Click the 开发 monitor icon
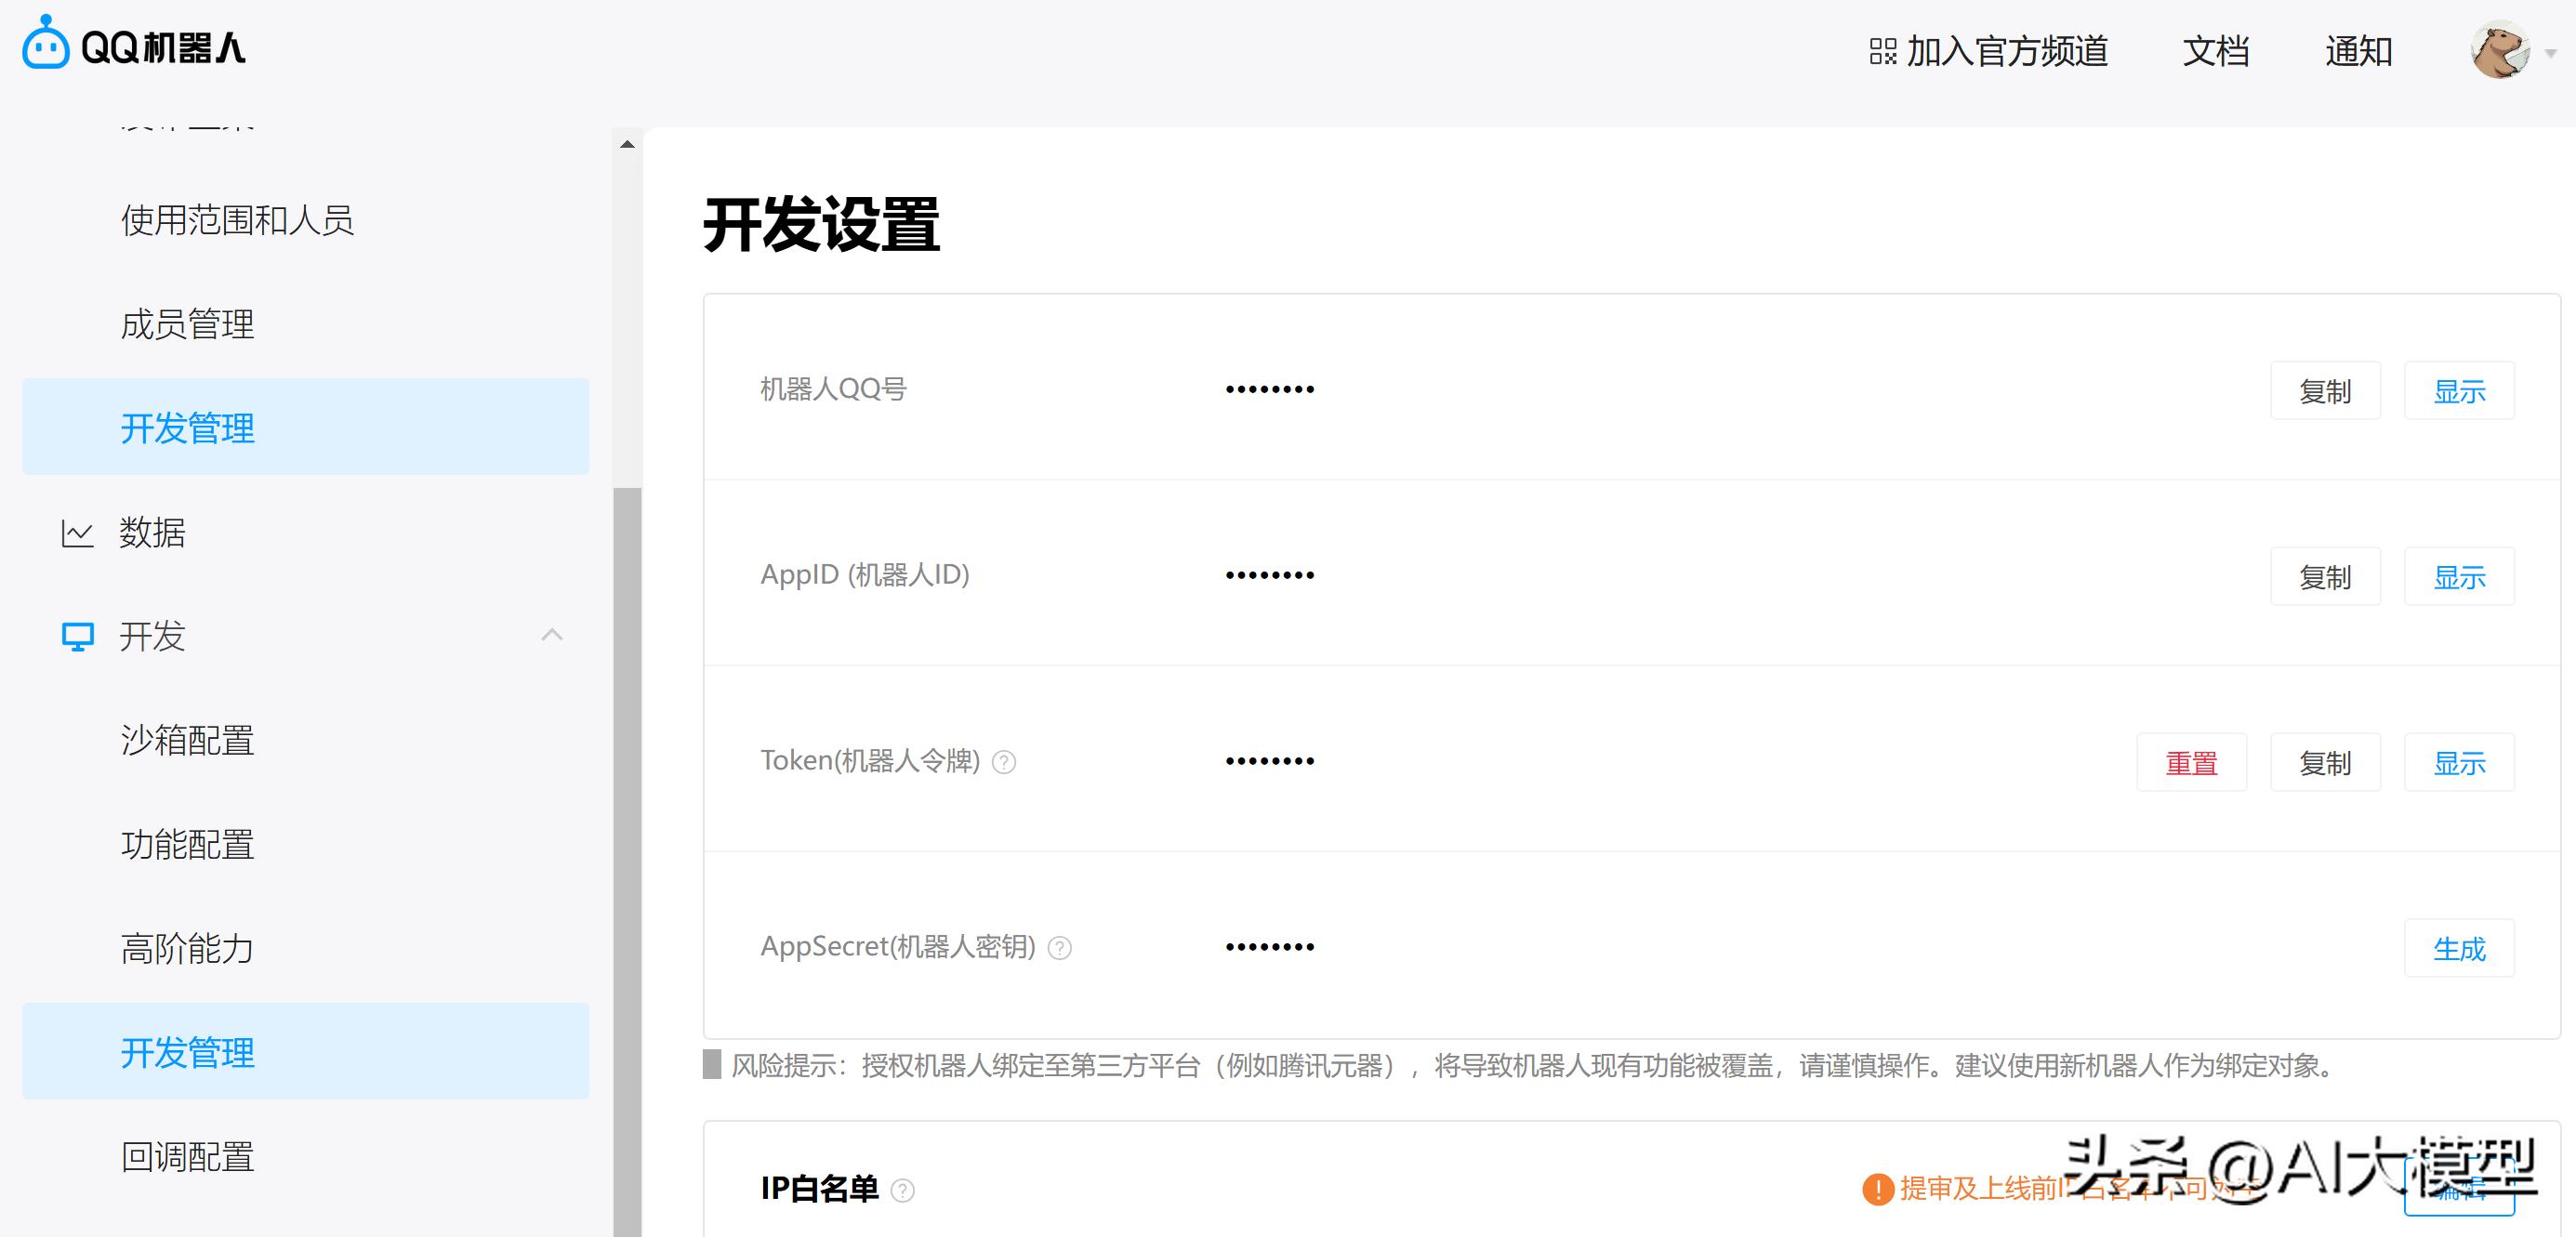The height and width of the screenshot is (1237, 2576). 77,637
